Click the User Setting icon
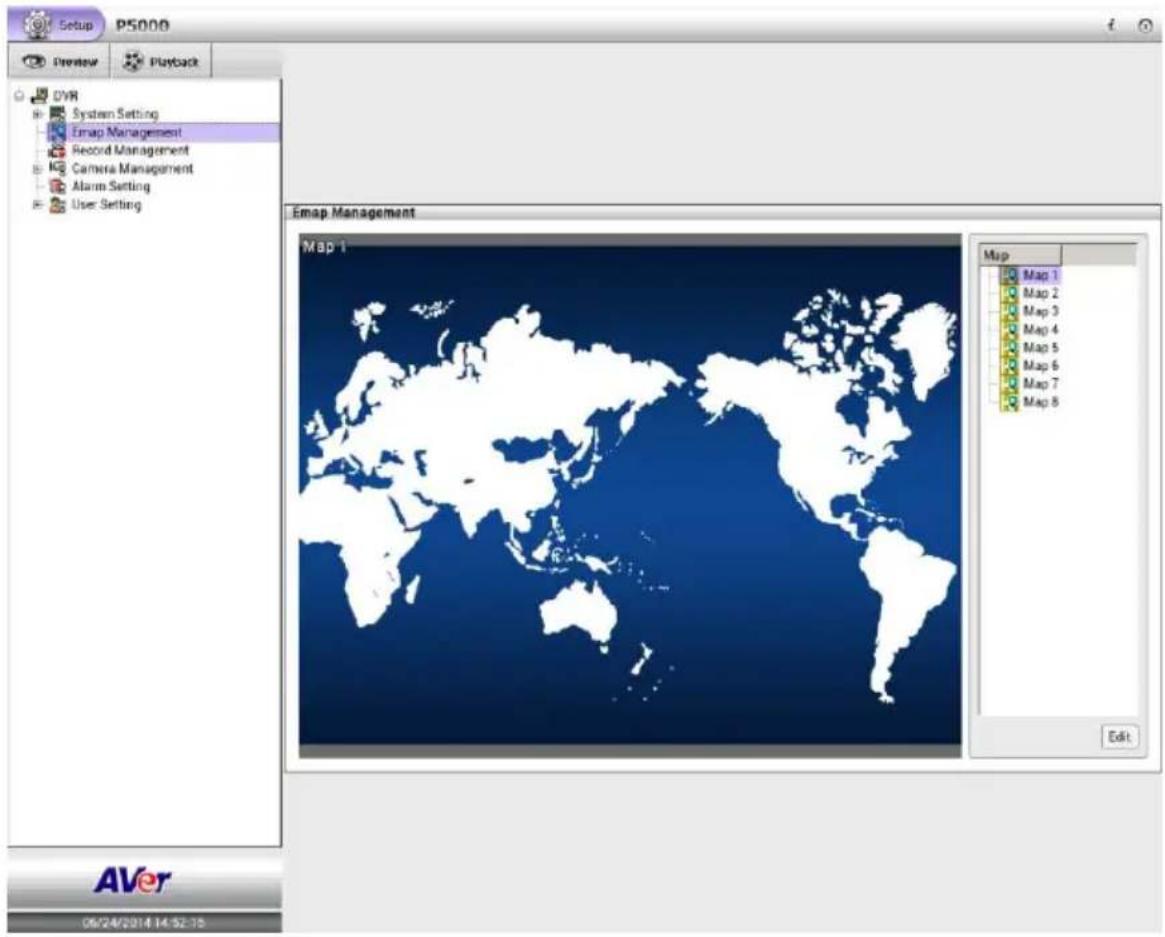1165x937 pixels. pyautogui.click(x=57, y=205)
